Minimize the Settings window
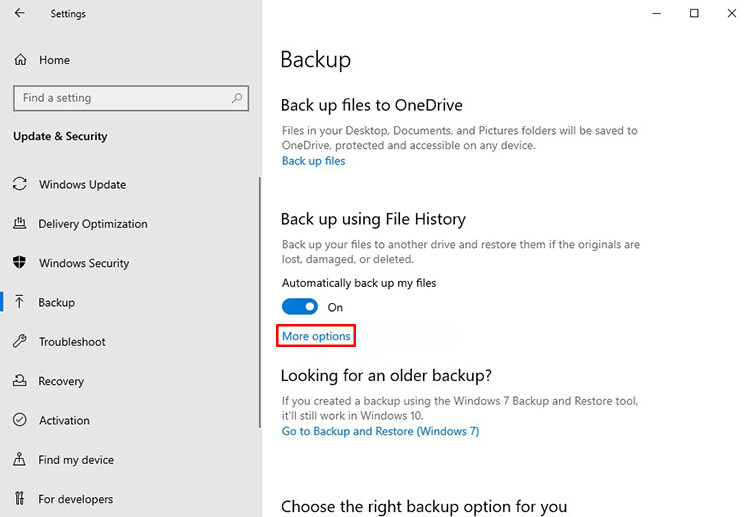 (x=657, y=13)
